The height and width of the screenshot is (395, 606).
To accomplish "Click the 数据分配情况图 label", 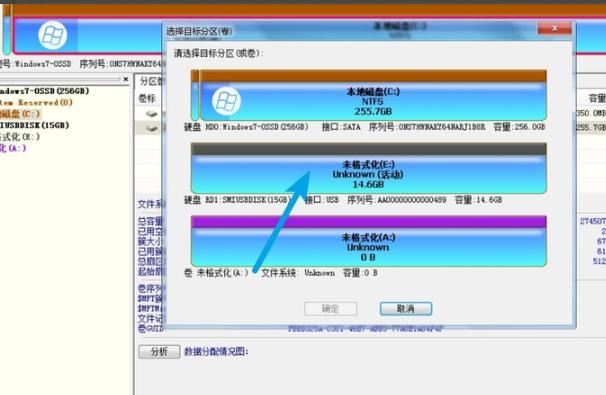I will pos(216,352).
